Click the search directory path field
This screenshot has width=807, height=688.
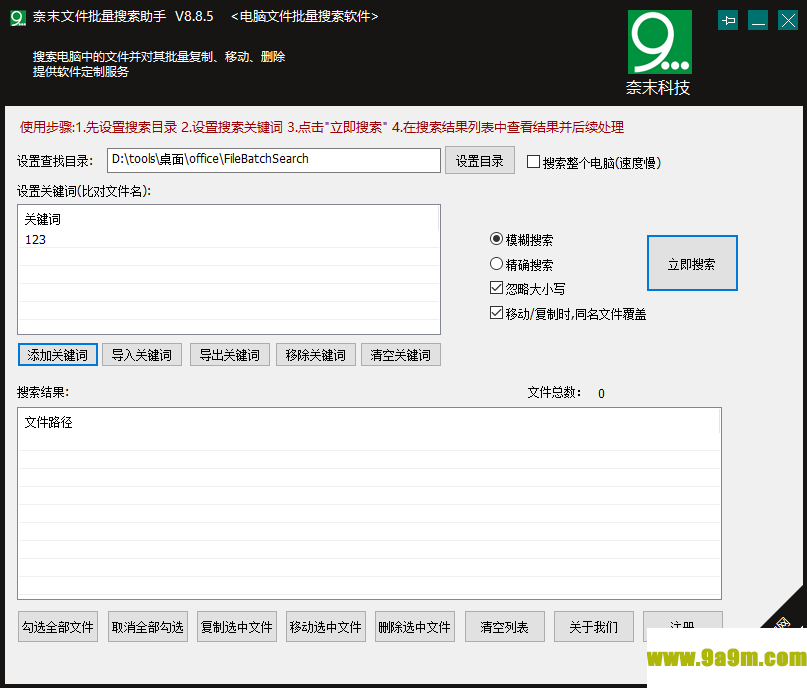click(x=274, y=160)
